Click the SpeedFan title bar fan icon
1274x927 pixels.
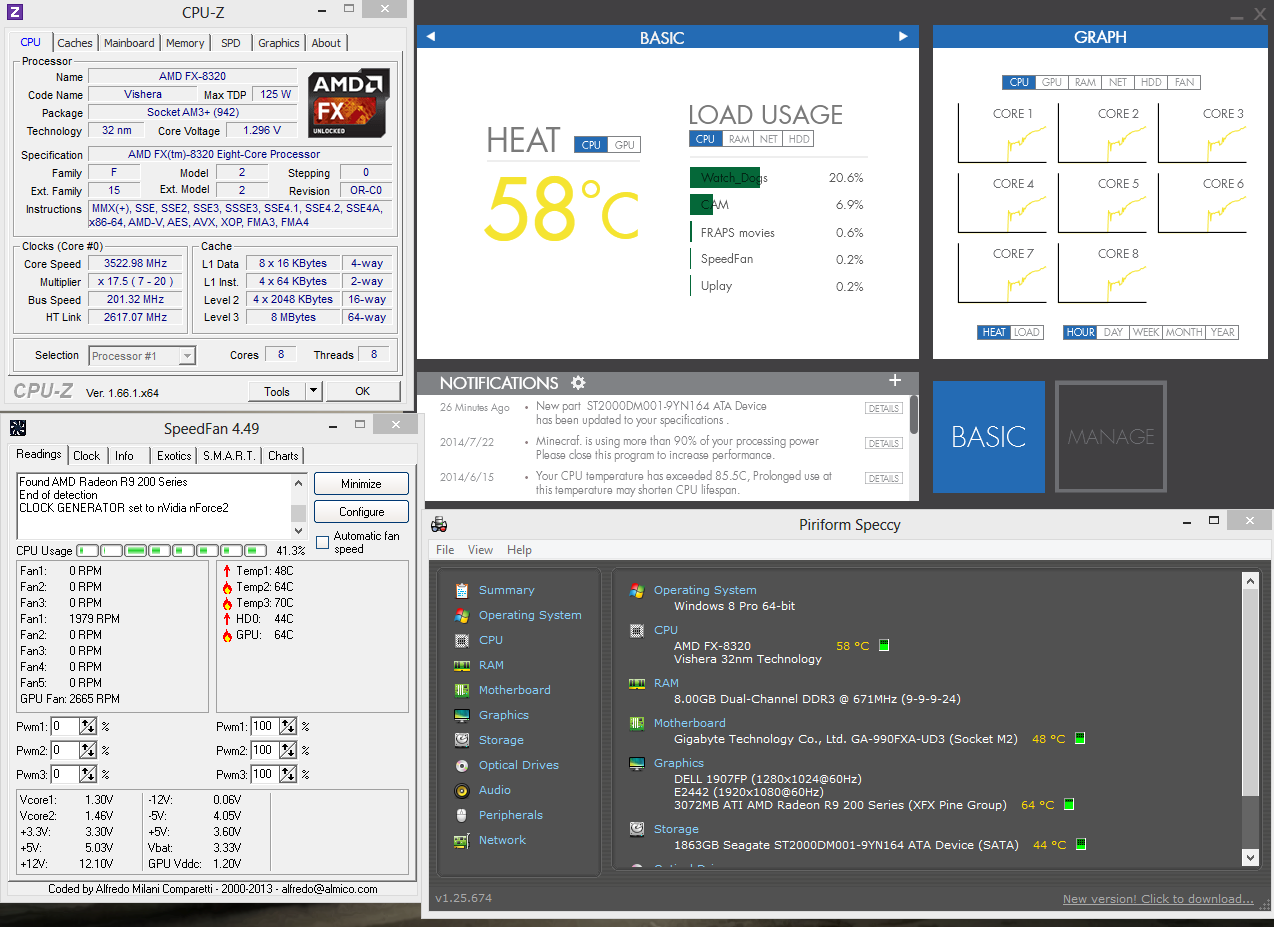17,428
